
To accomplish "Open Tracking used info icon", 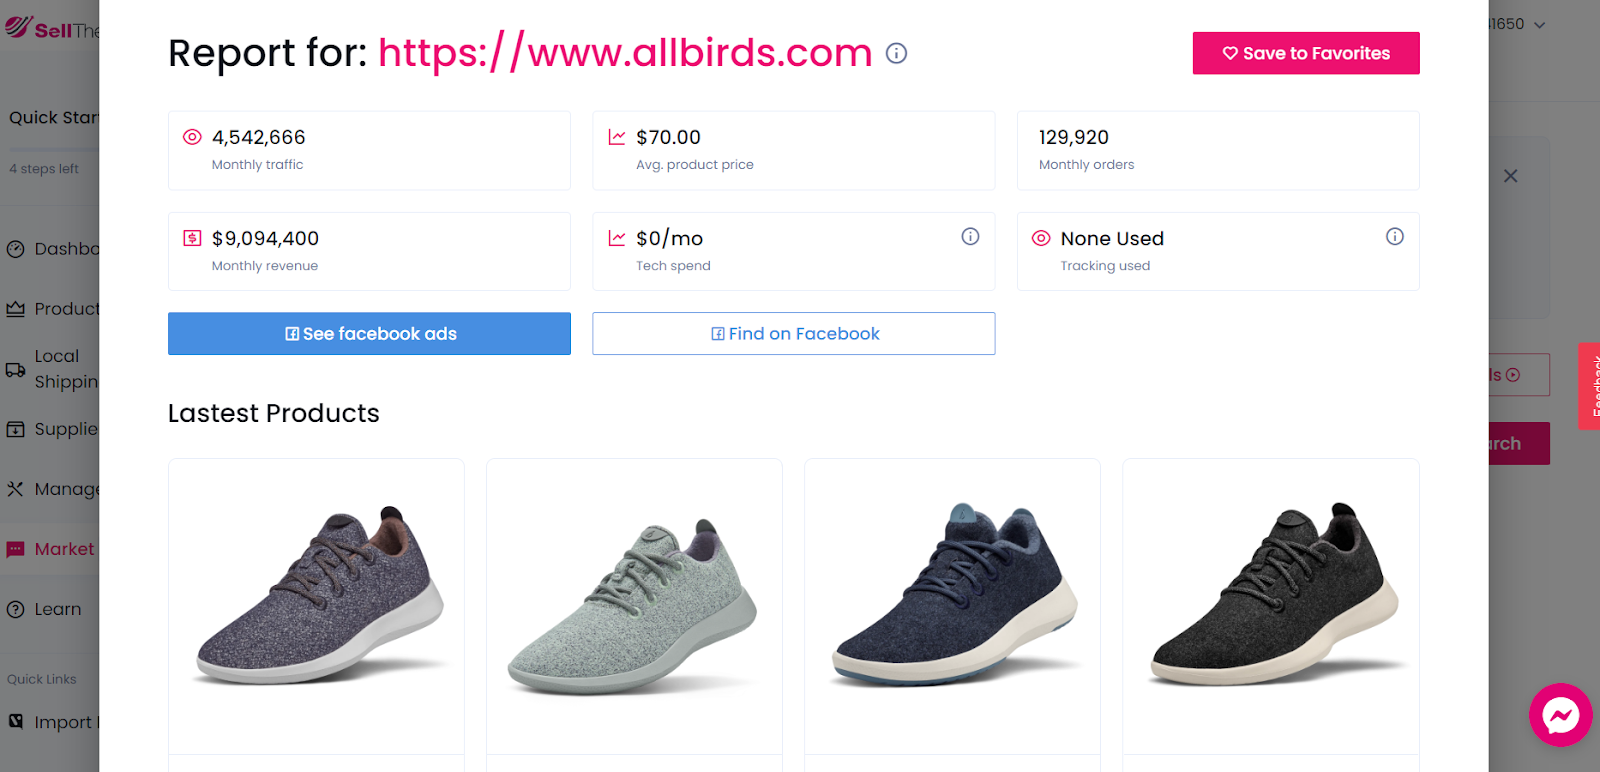I will click(1394, 236).
